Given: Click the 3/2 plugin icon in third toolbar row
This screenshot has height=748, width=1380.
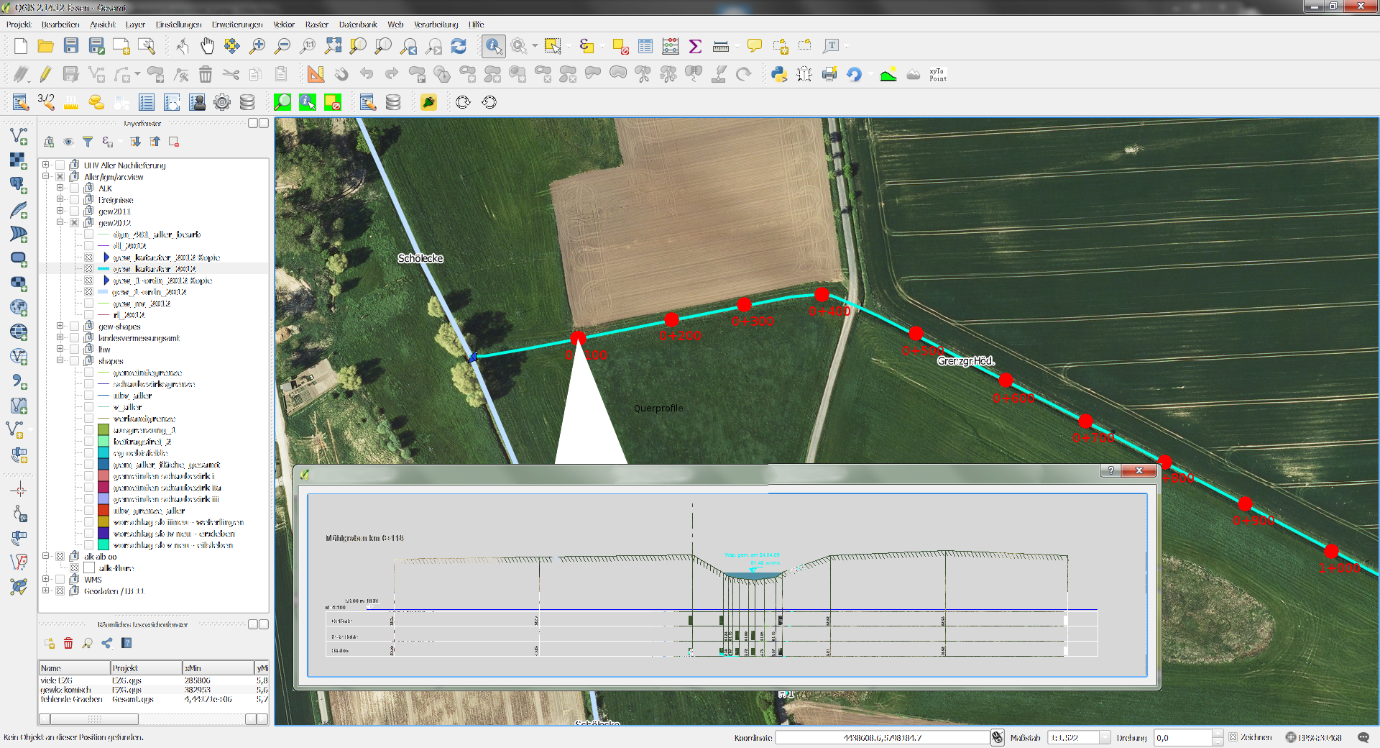Looking at the screenshot, I should (46, 101).
